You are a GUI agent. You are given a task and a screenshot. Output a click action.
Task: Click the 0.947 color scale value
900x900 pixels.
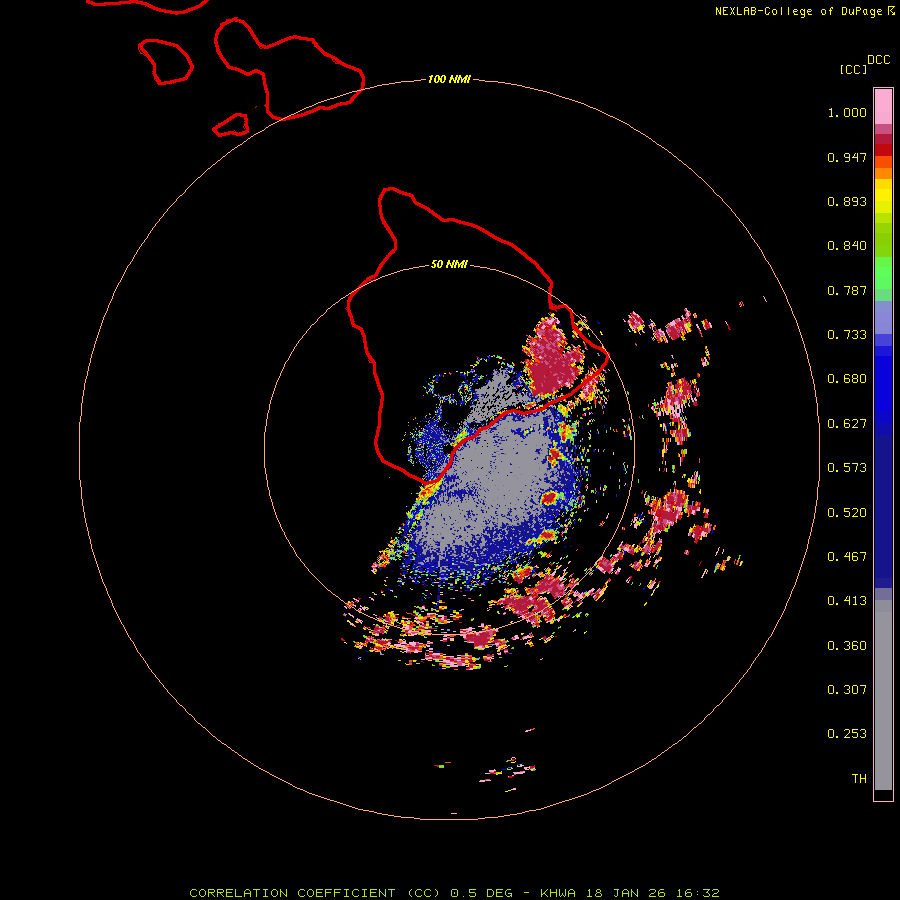coord(847,157)
